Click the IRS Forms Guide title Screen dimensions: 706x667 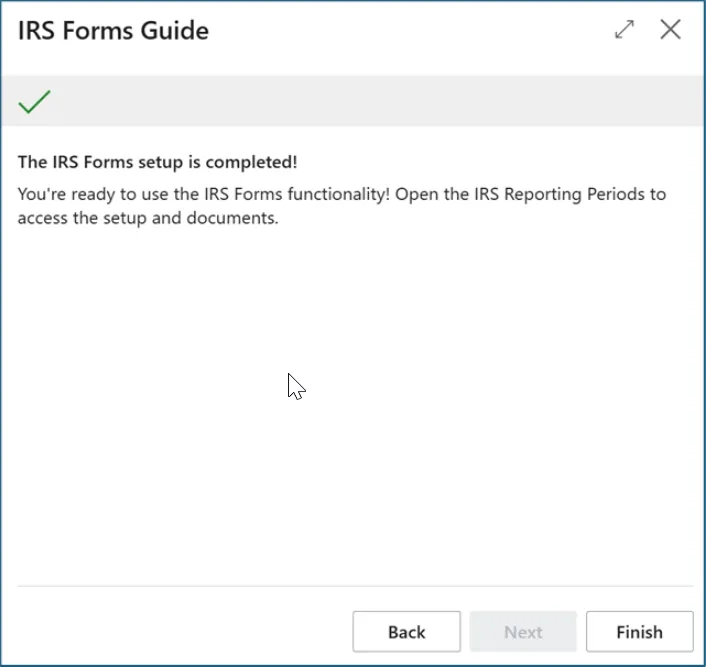coord(113,31)
